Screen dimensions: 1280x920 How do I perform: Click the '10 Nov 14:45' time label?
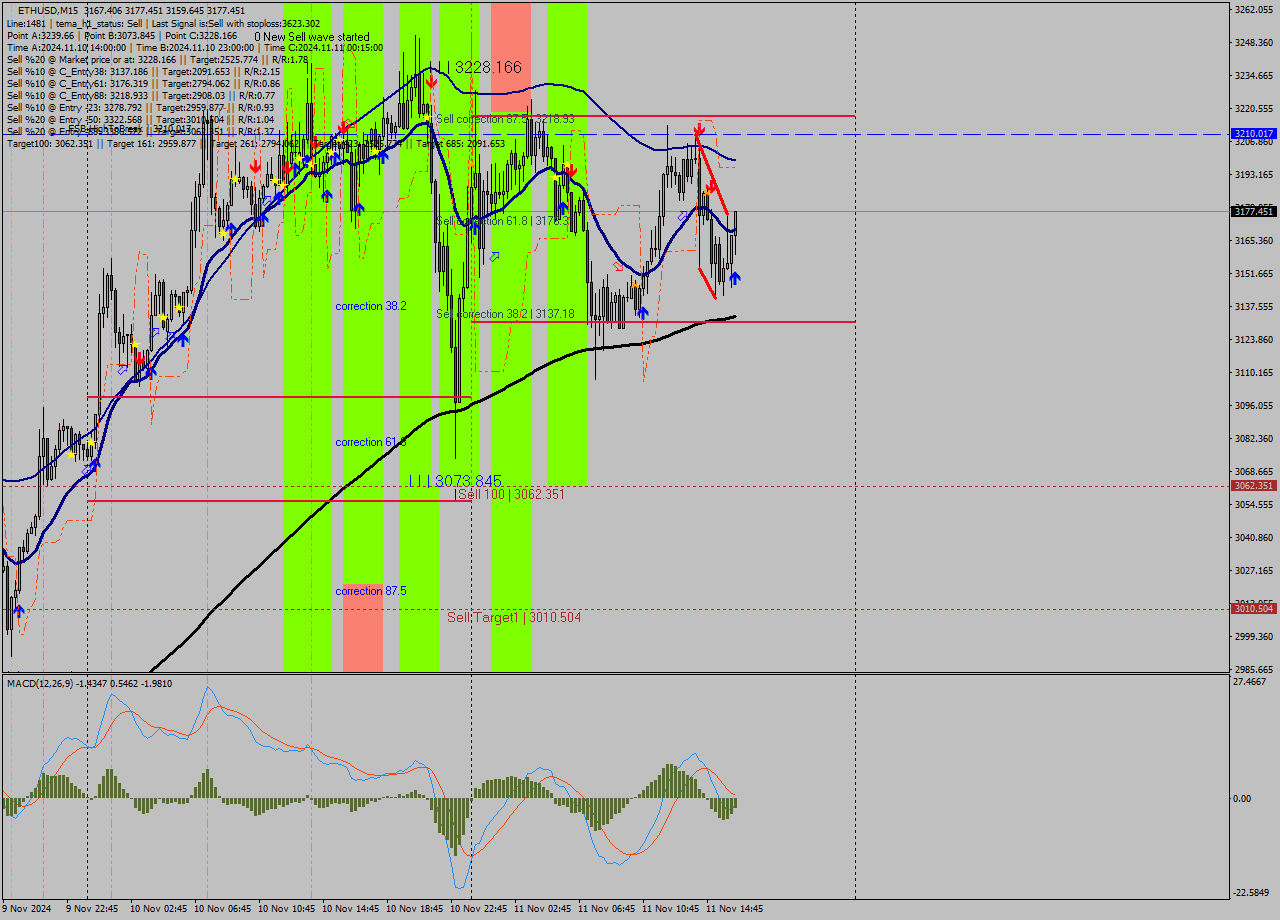point(348,909)
